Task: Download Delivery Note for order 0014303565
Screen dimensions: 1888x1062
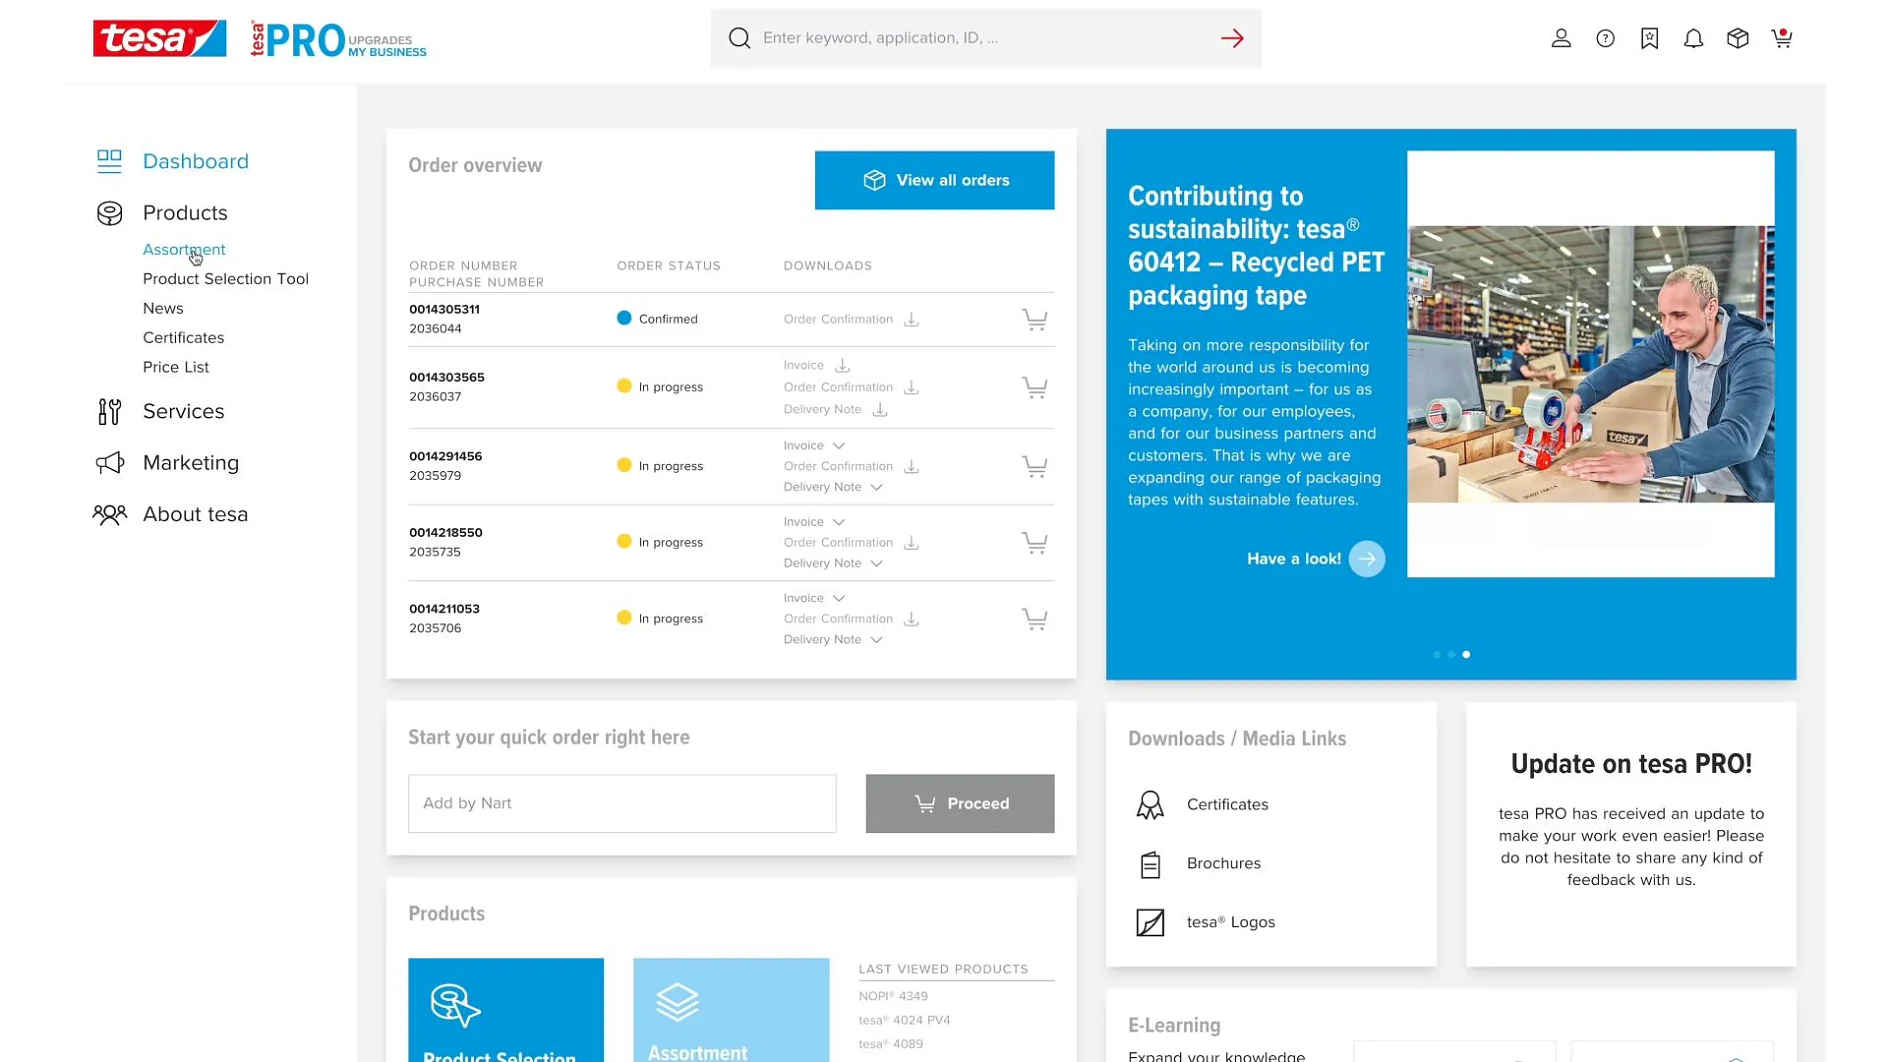Action: pos(879,410)
